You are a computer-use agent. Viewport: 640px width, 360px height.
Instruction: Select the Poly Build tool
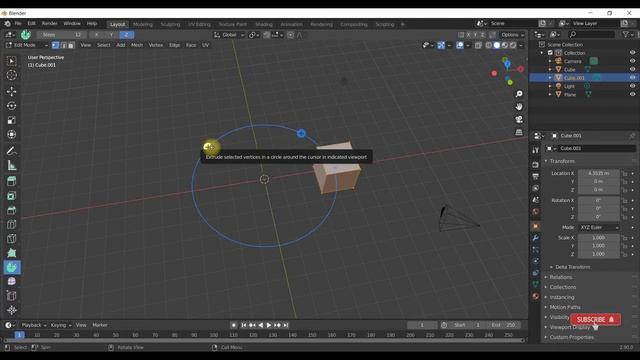11,253
